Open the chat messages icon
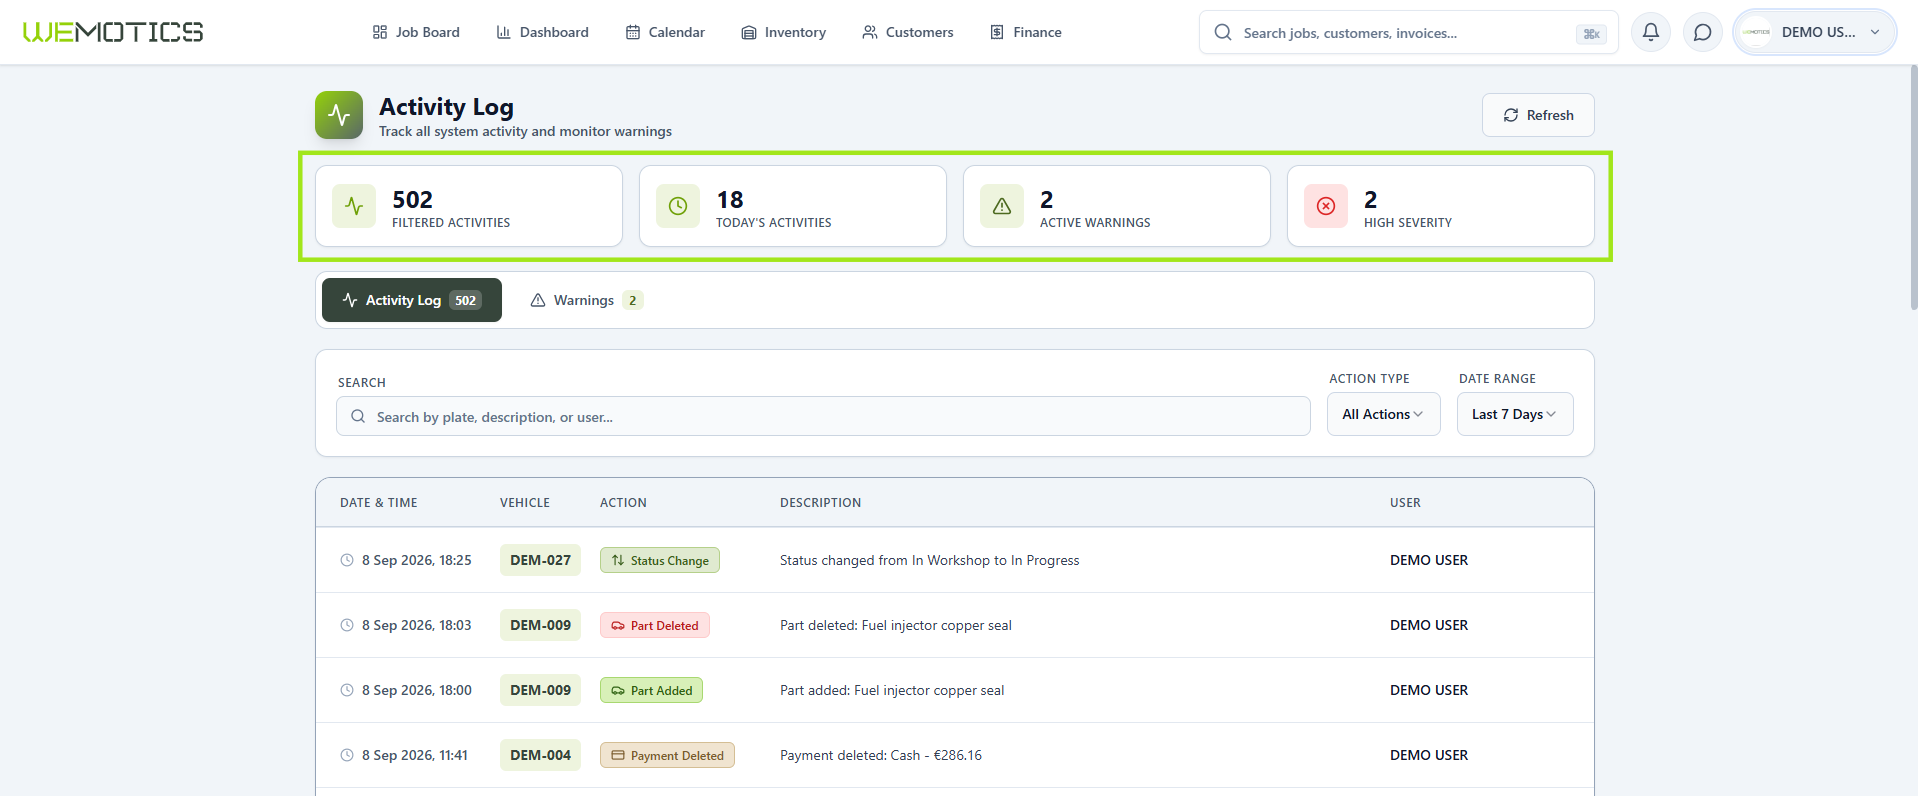 pyautogui.click(x=1702, y=32)
